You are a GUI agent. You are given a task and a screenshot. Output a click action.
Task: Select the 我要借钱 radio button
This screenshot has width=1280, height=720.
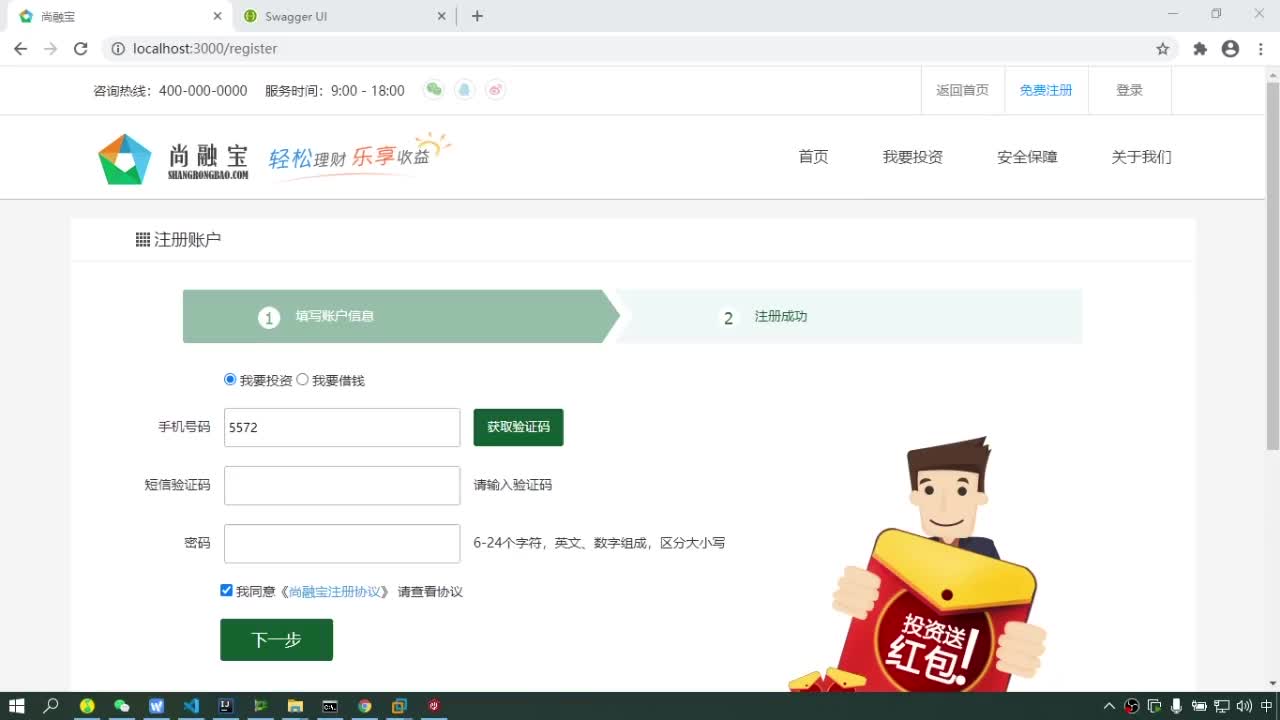[302, 380]
